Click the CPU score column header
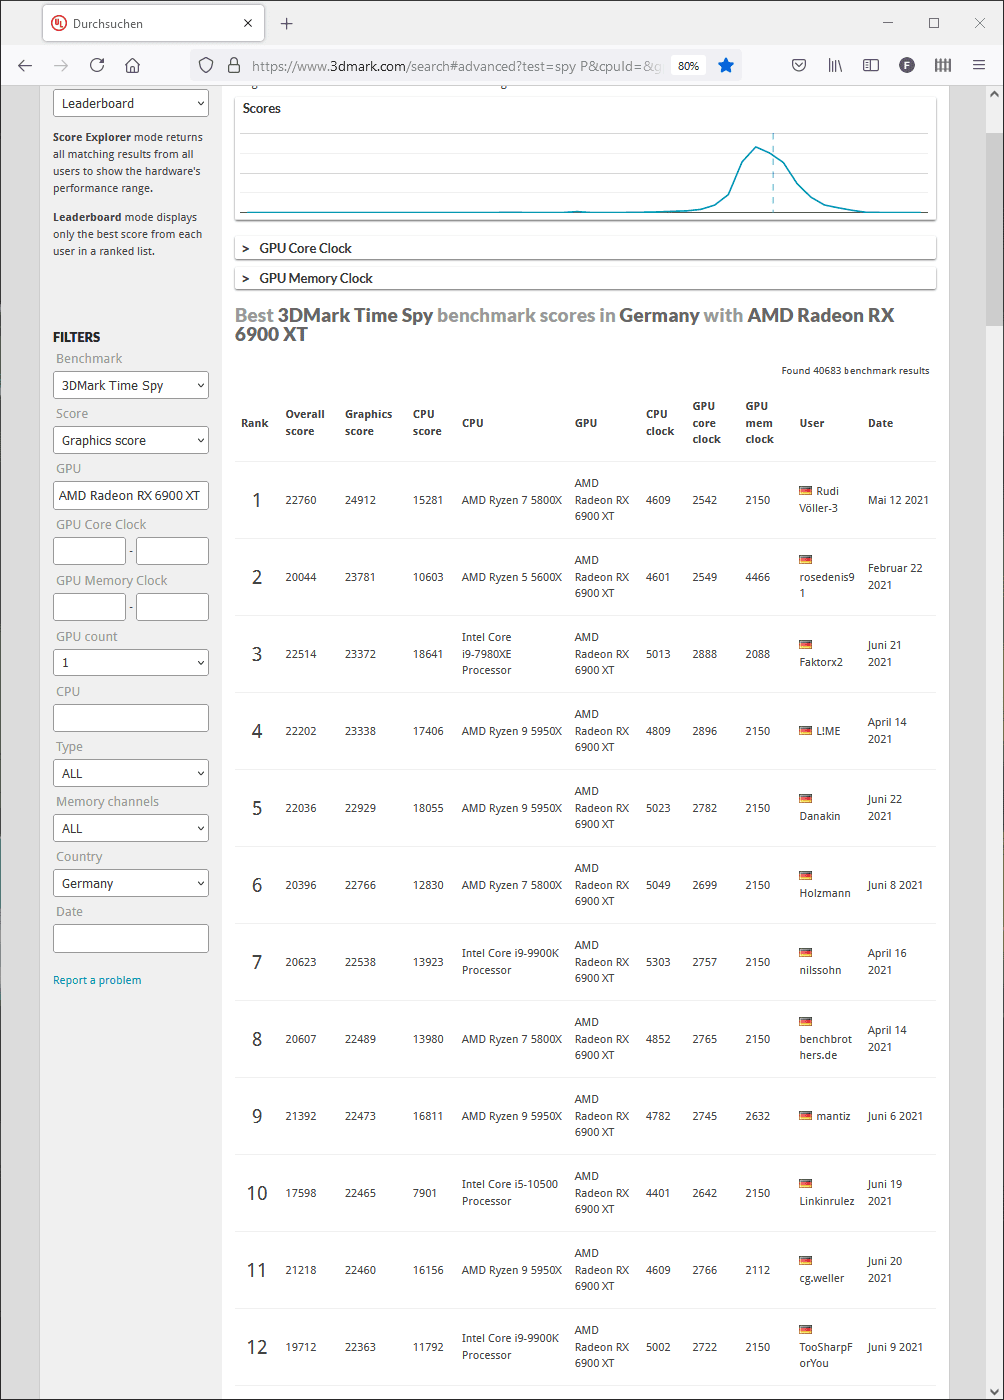The width and height of the screenshot is (1004, 1400). 427,423
